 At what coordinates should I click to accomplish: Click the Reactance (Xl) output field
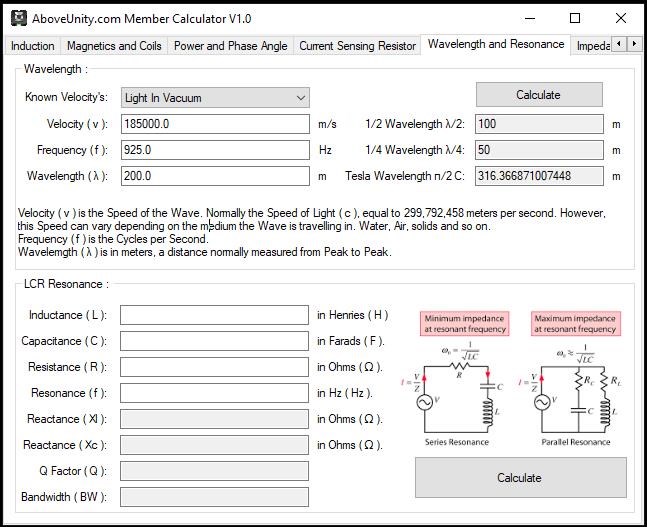(214, 419)
